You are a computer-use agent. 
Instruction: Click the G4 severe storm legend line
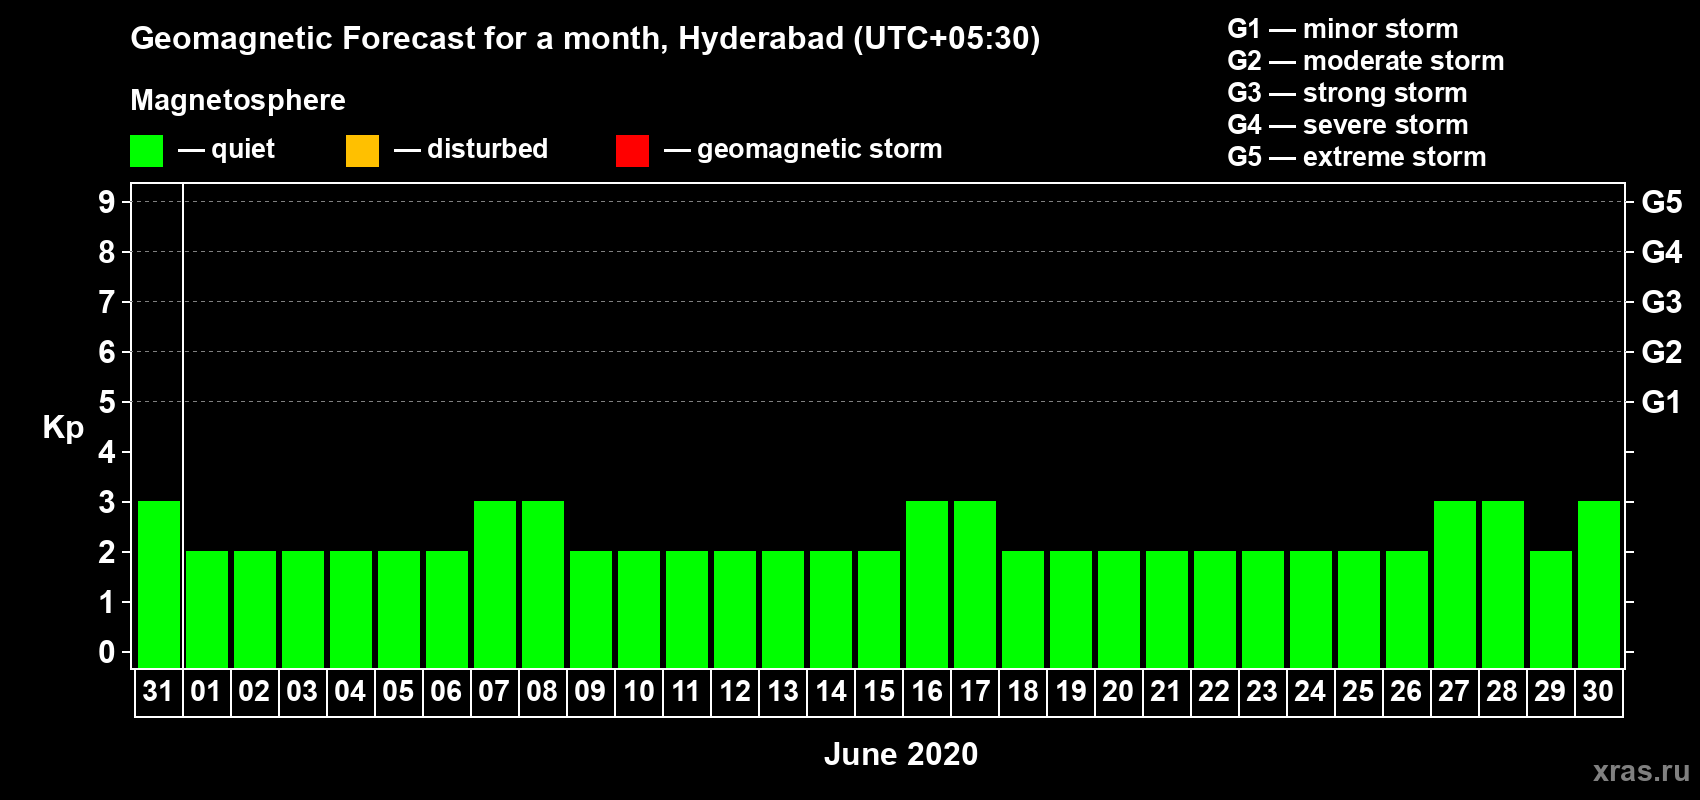(x=1348, y=125)
